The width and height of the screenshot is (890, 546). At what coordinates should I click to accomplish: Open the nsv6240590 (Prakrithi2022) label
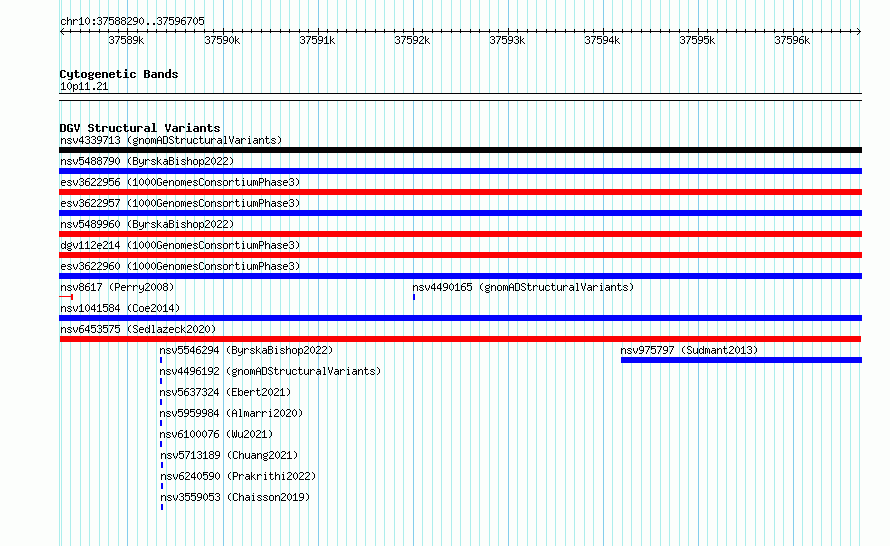[238, 476]
